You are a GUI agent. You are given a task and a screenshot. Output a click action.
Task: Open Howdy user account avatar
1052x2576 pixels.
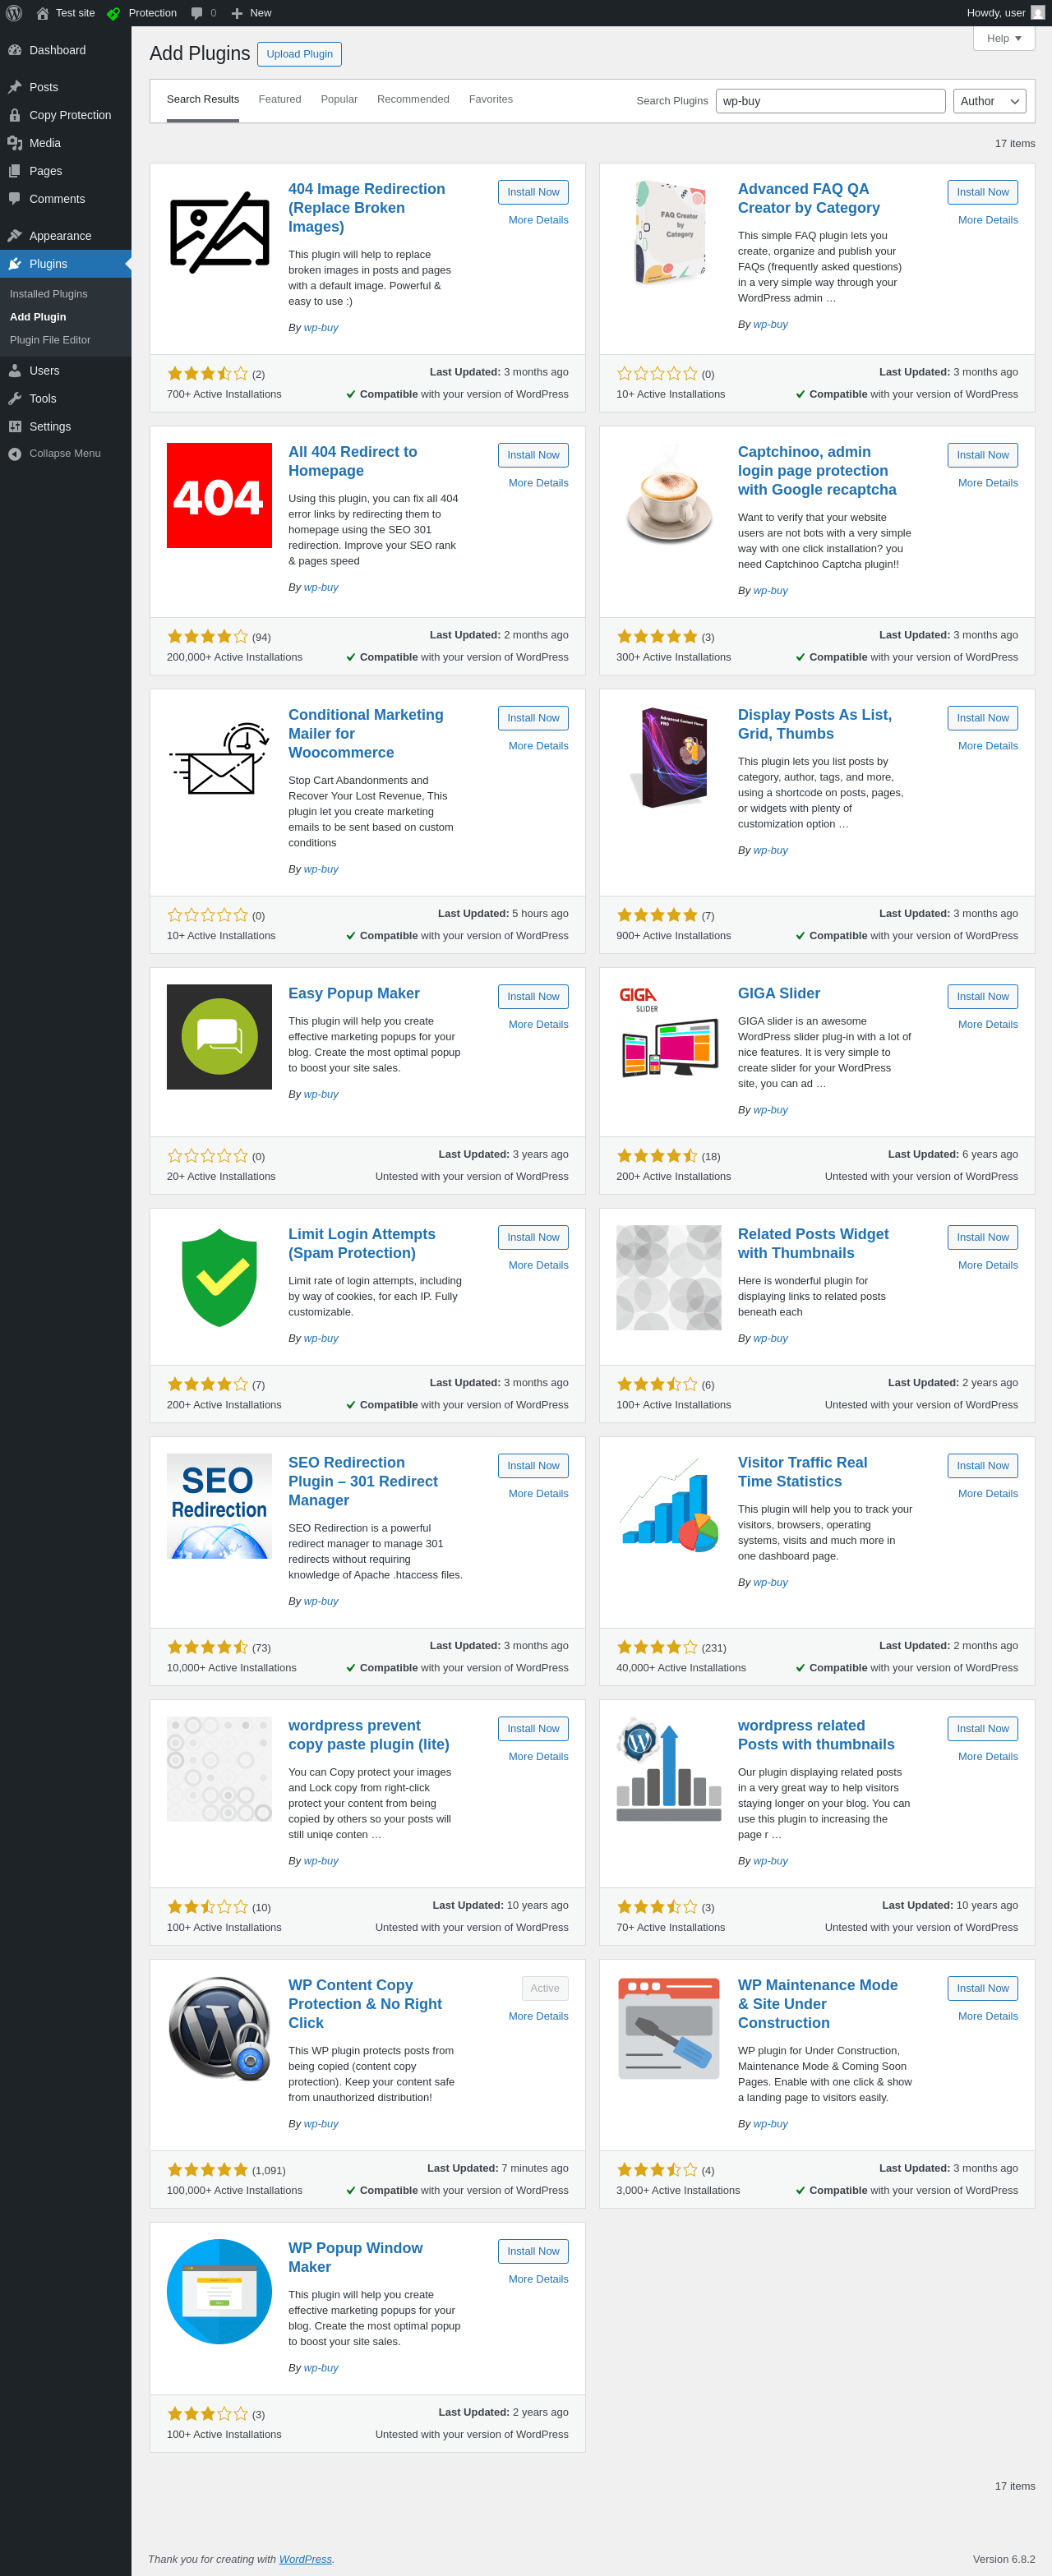(1037, 13)
